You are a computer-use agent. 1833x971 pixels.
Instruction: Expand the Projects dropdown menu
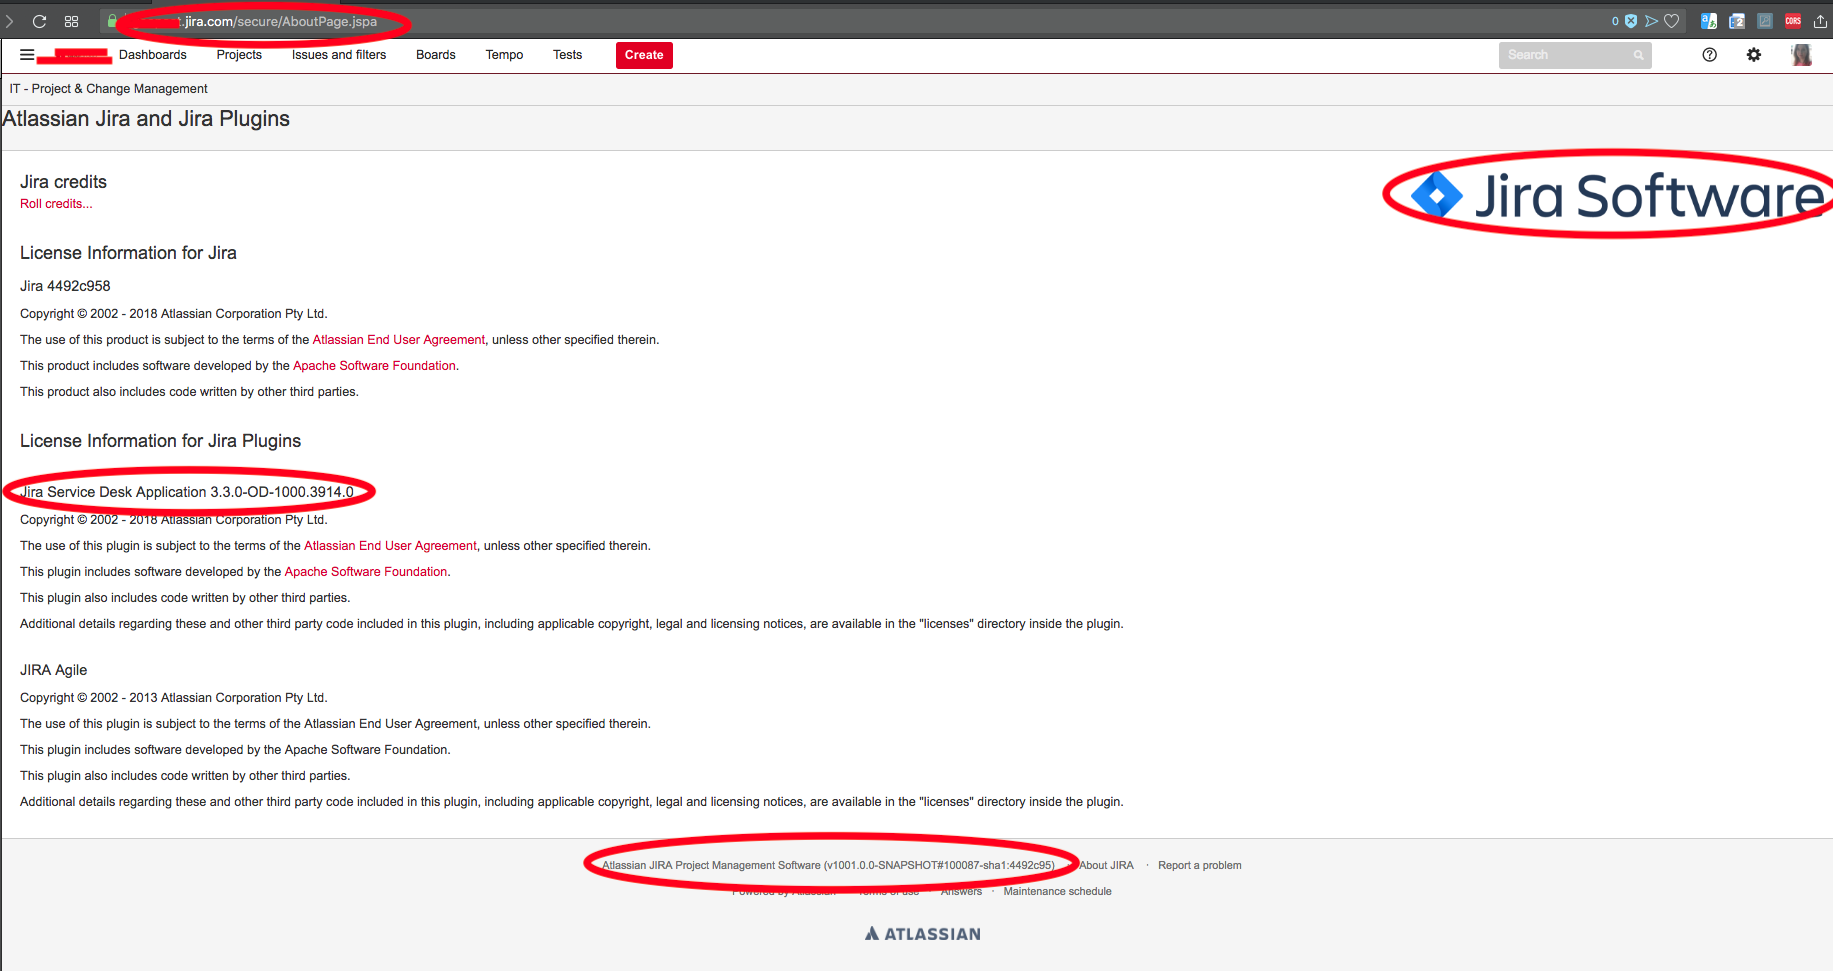click(x=239, y=55)
